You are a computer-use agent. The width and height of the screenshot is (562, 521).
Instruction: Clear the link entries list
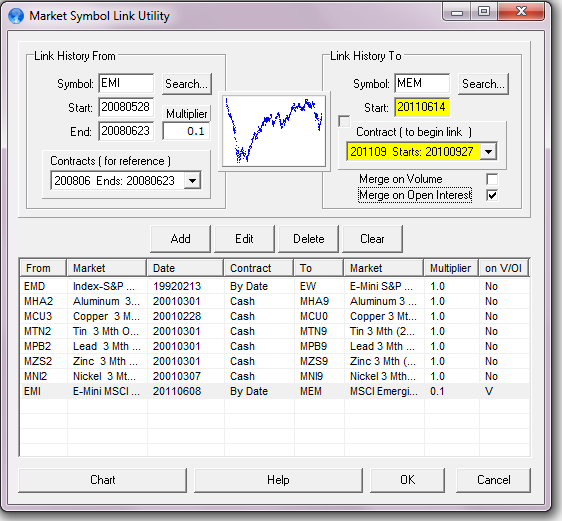point(372,239)
